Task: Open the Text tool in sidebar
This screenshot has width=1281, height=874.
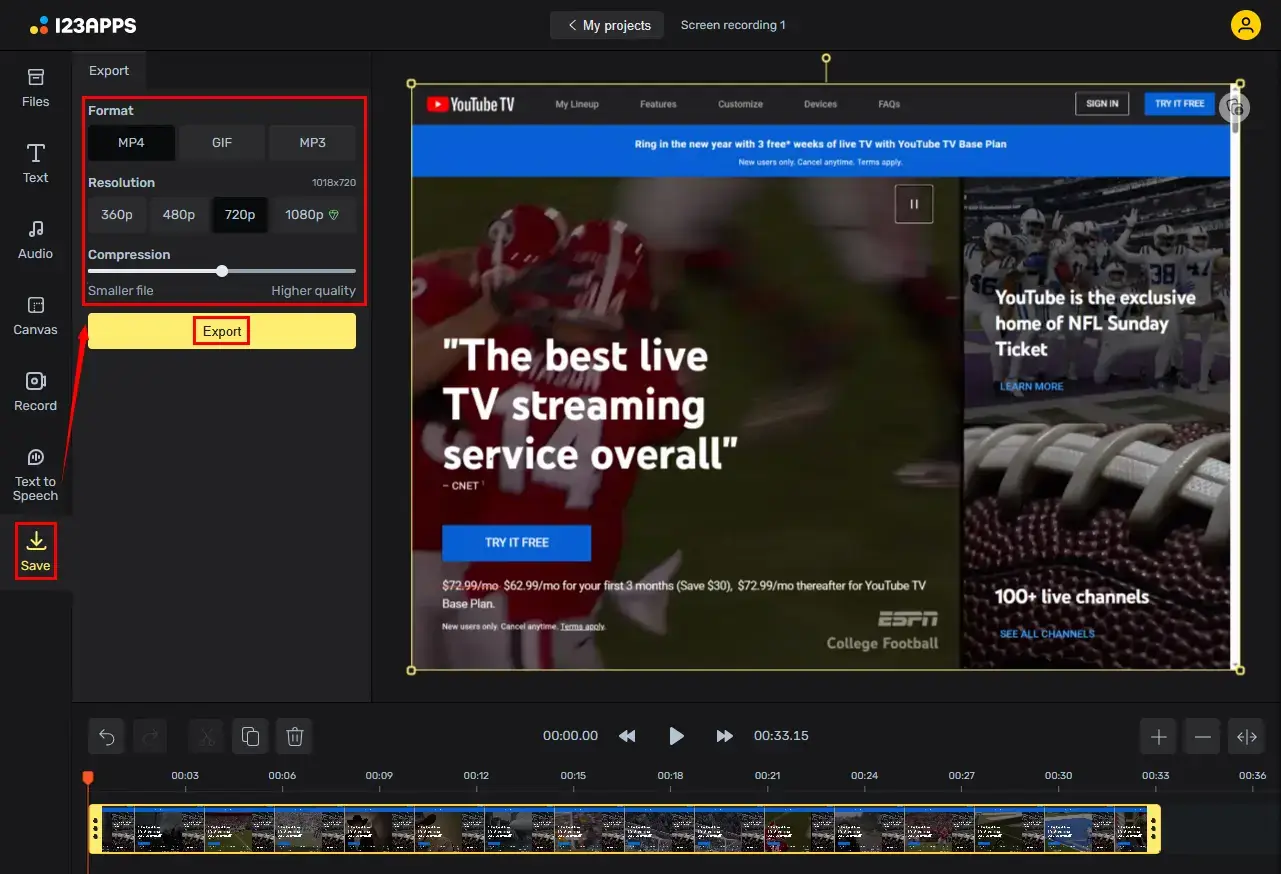Action: click(36, 164)
